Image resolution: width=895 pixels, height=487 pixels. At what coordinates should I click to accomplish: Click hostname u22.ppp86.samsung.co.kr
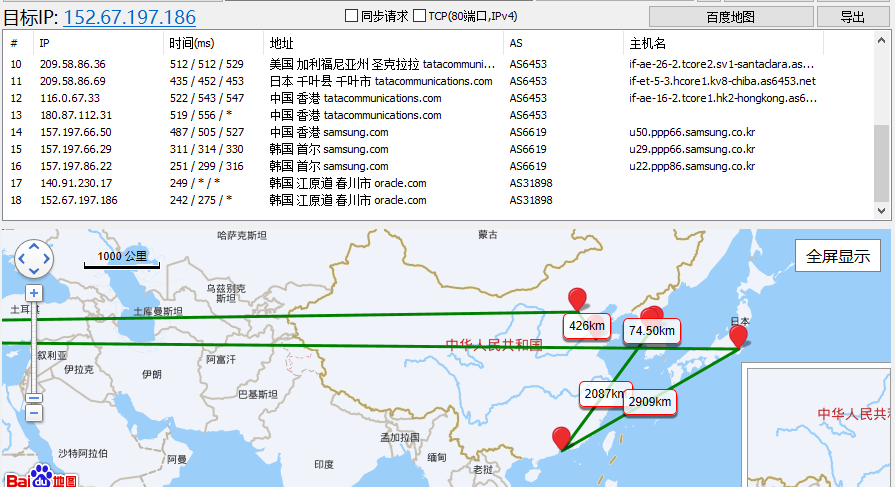click(x=692, y=166)
